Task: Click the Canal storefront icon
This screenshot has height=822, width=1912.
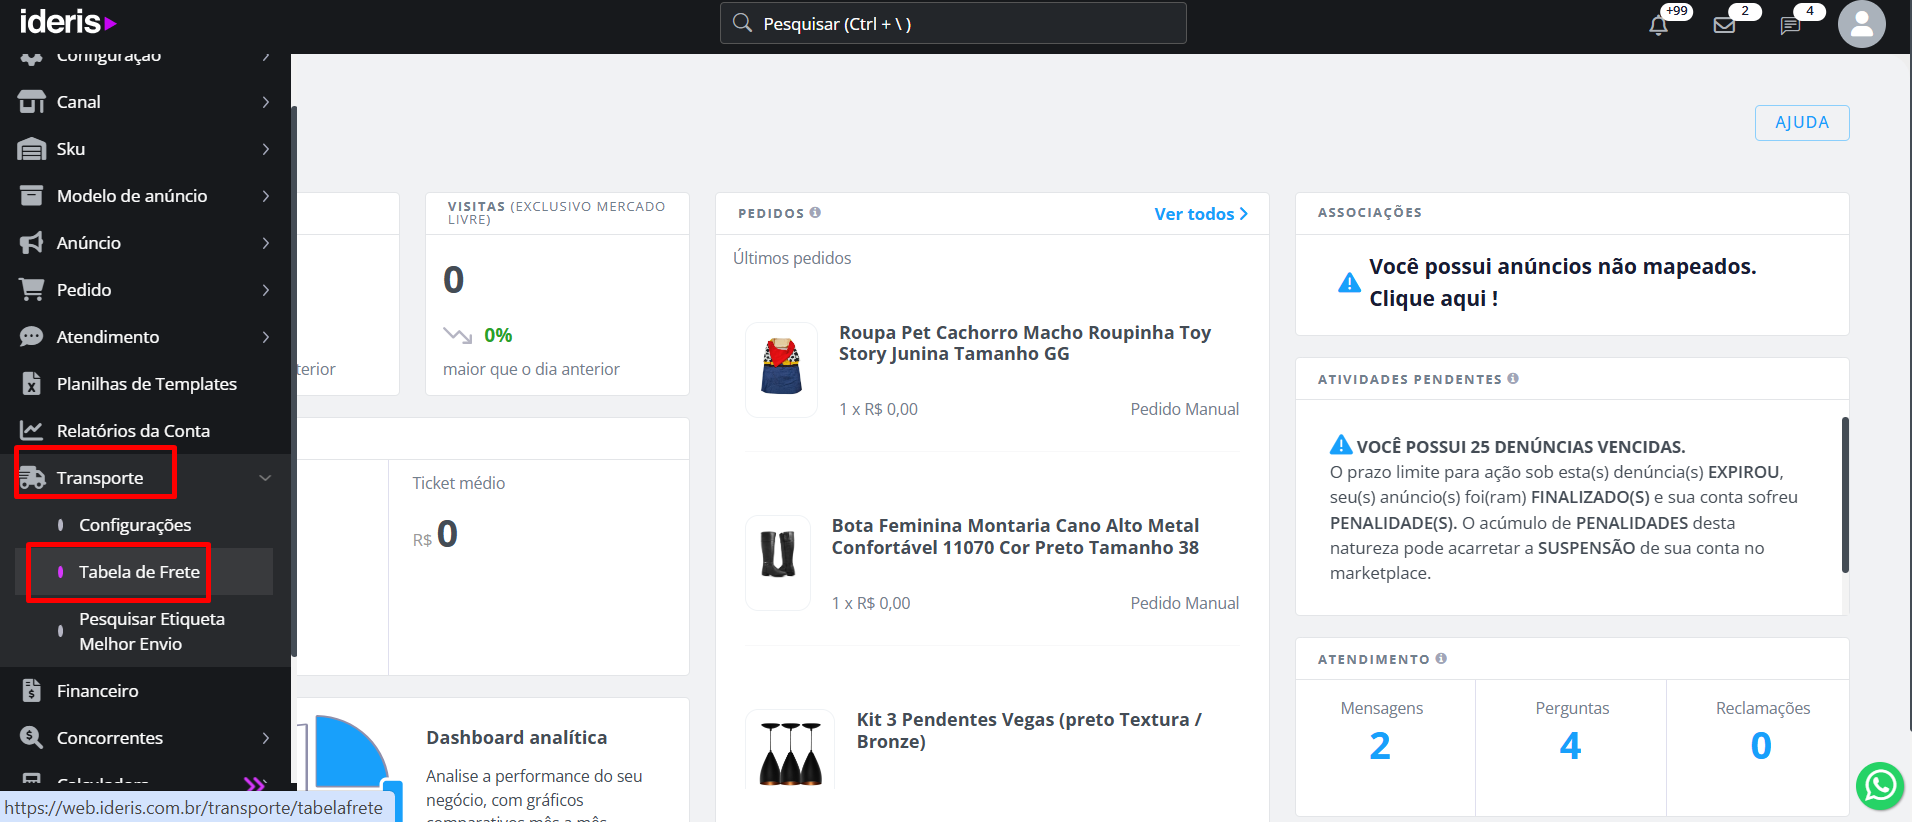Action: click(32, 102)
